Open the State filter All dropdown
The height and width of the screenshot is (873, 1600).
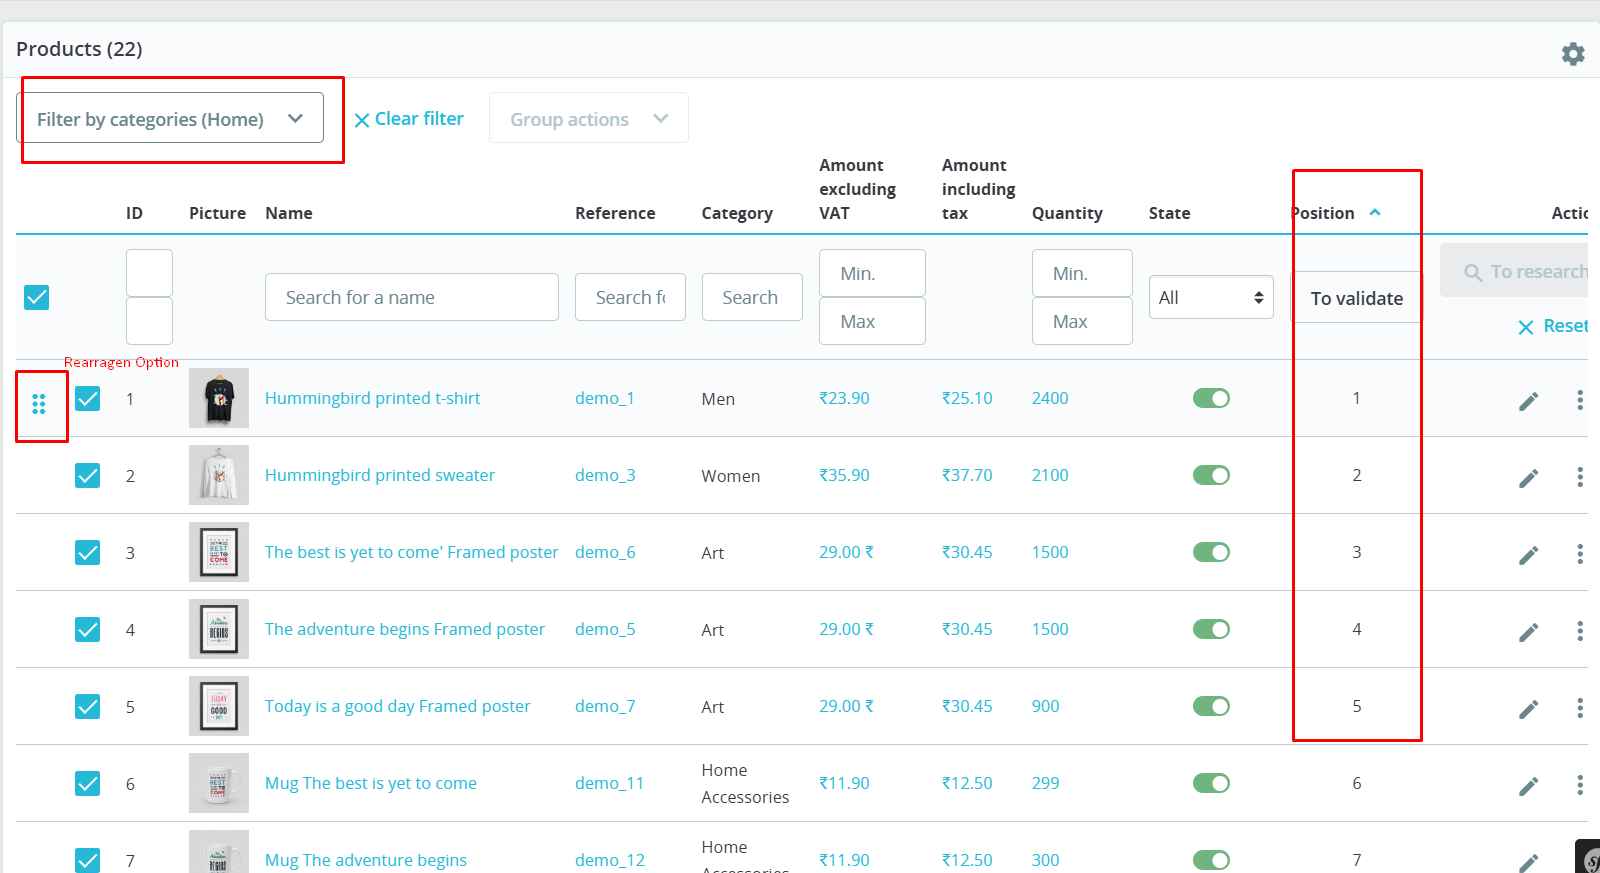coord(1211,297)
